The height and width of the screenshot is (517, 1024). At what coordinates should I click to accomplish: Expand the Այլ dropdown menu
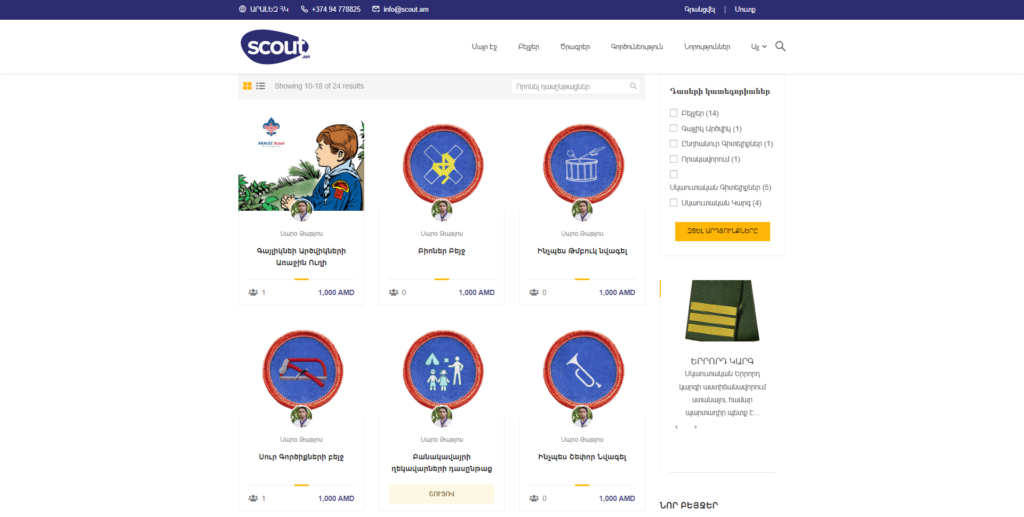[x=759, y=46]
